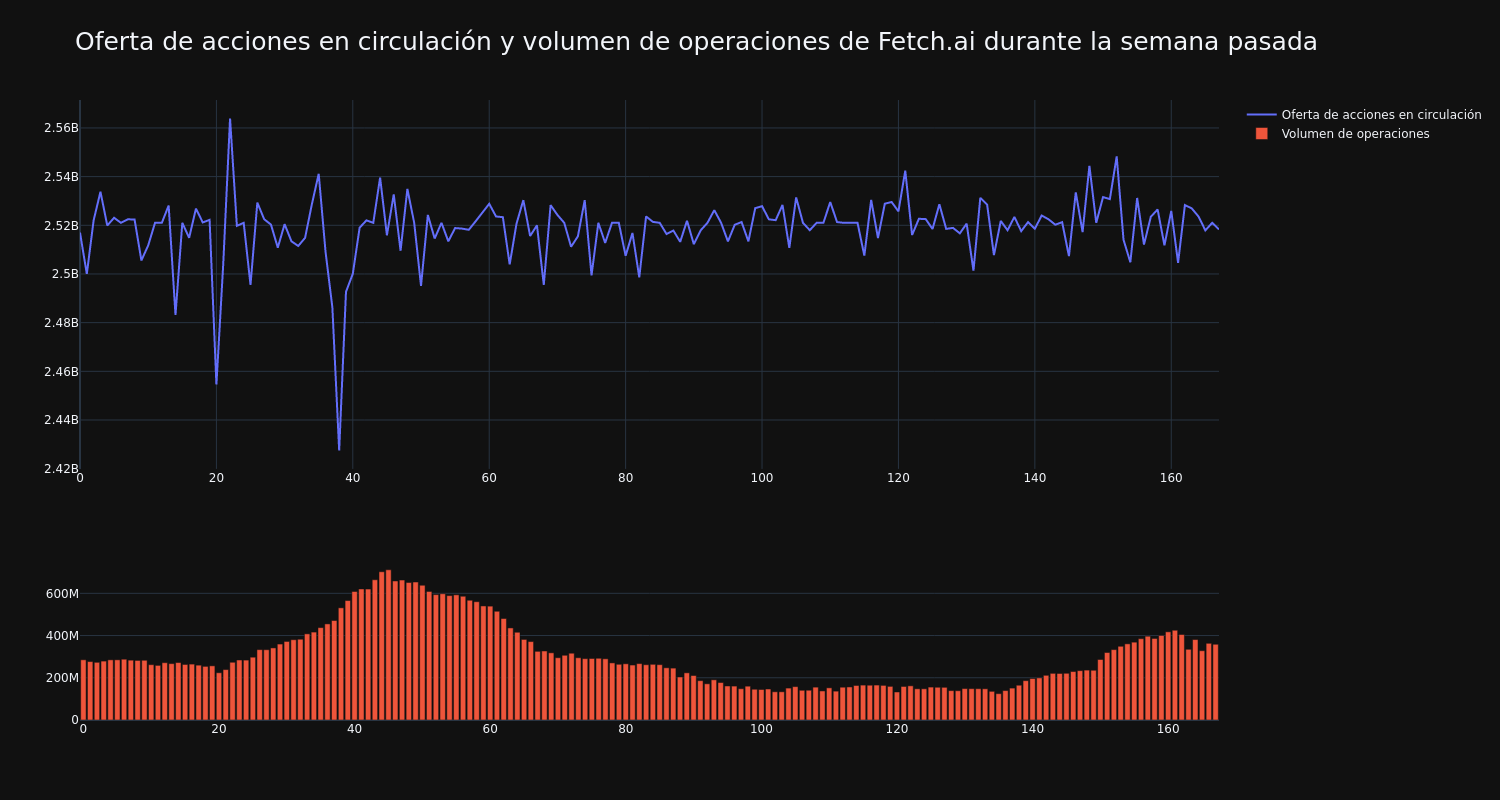Click the lowest dip point of supply line

[x=339, y=450]
